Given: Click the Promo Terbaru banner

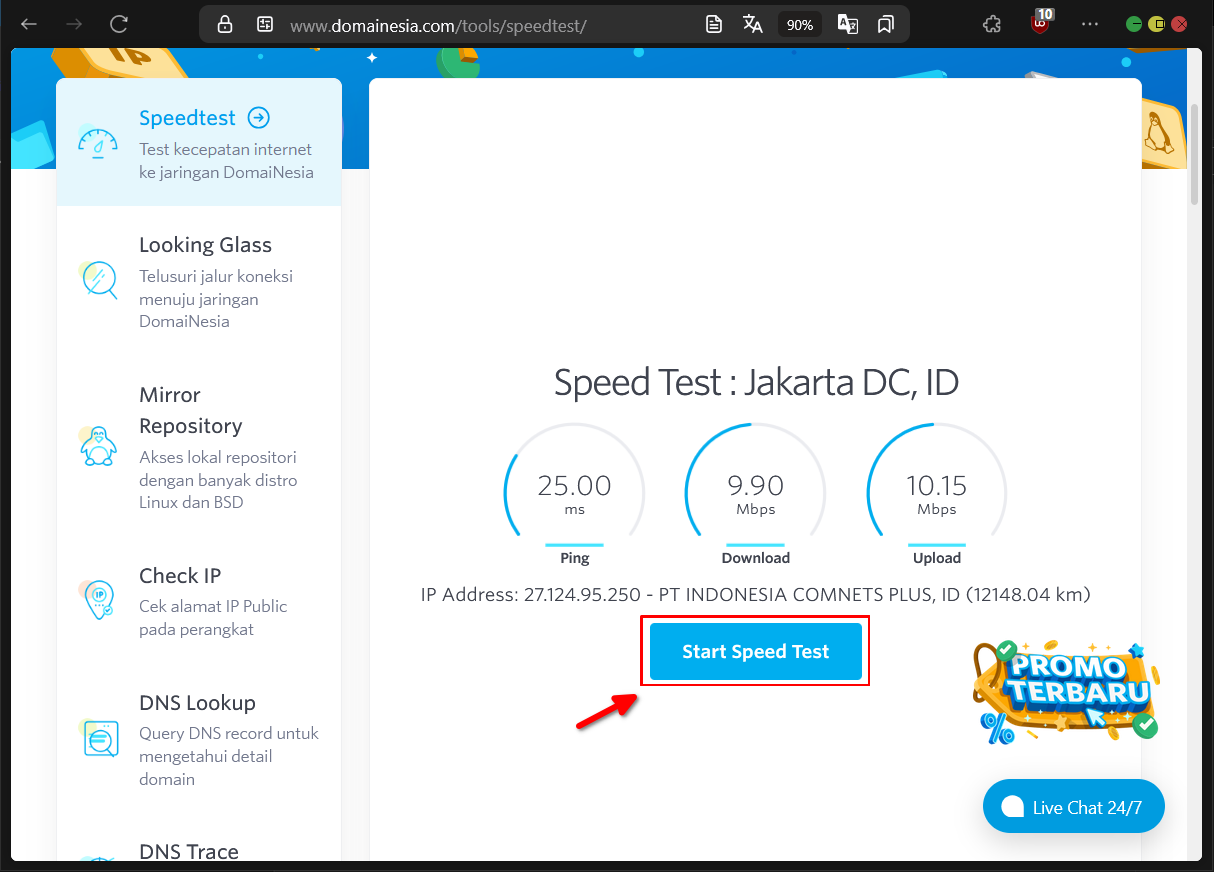Looking at the screenshot, I should 1066,691.
